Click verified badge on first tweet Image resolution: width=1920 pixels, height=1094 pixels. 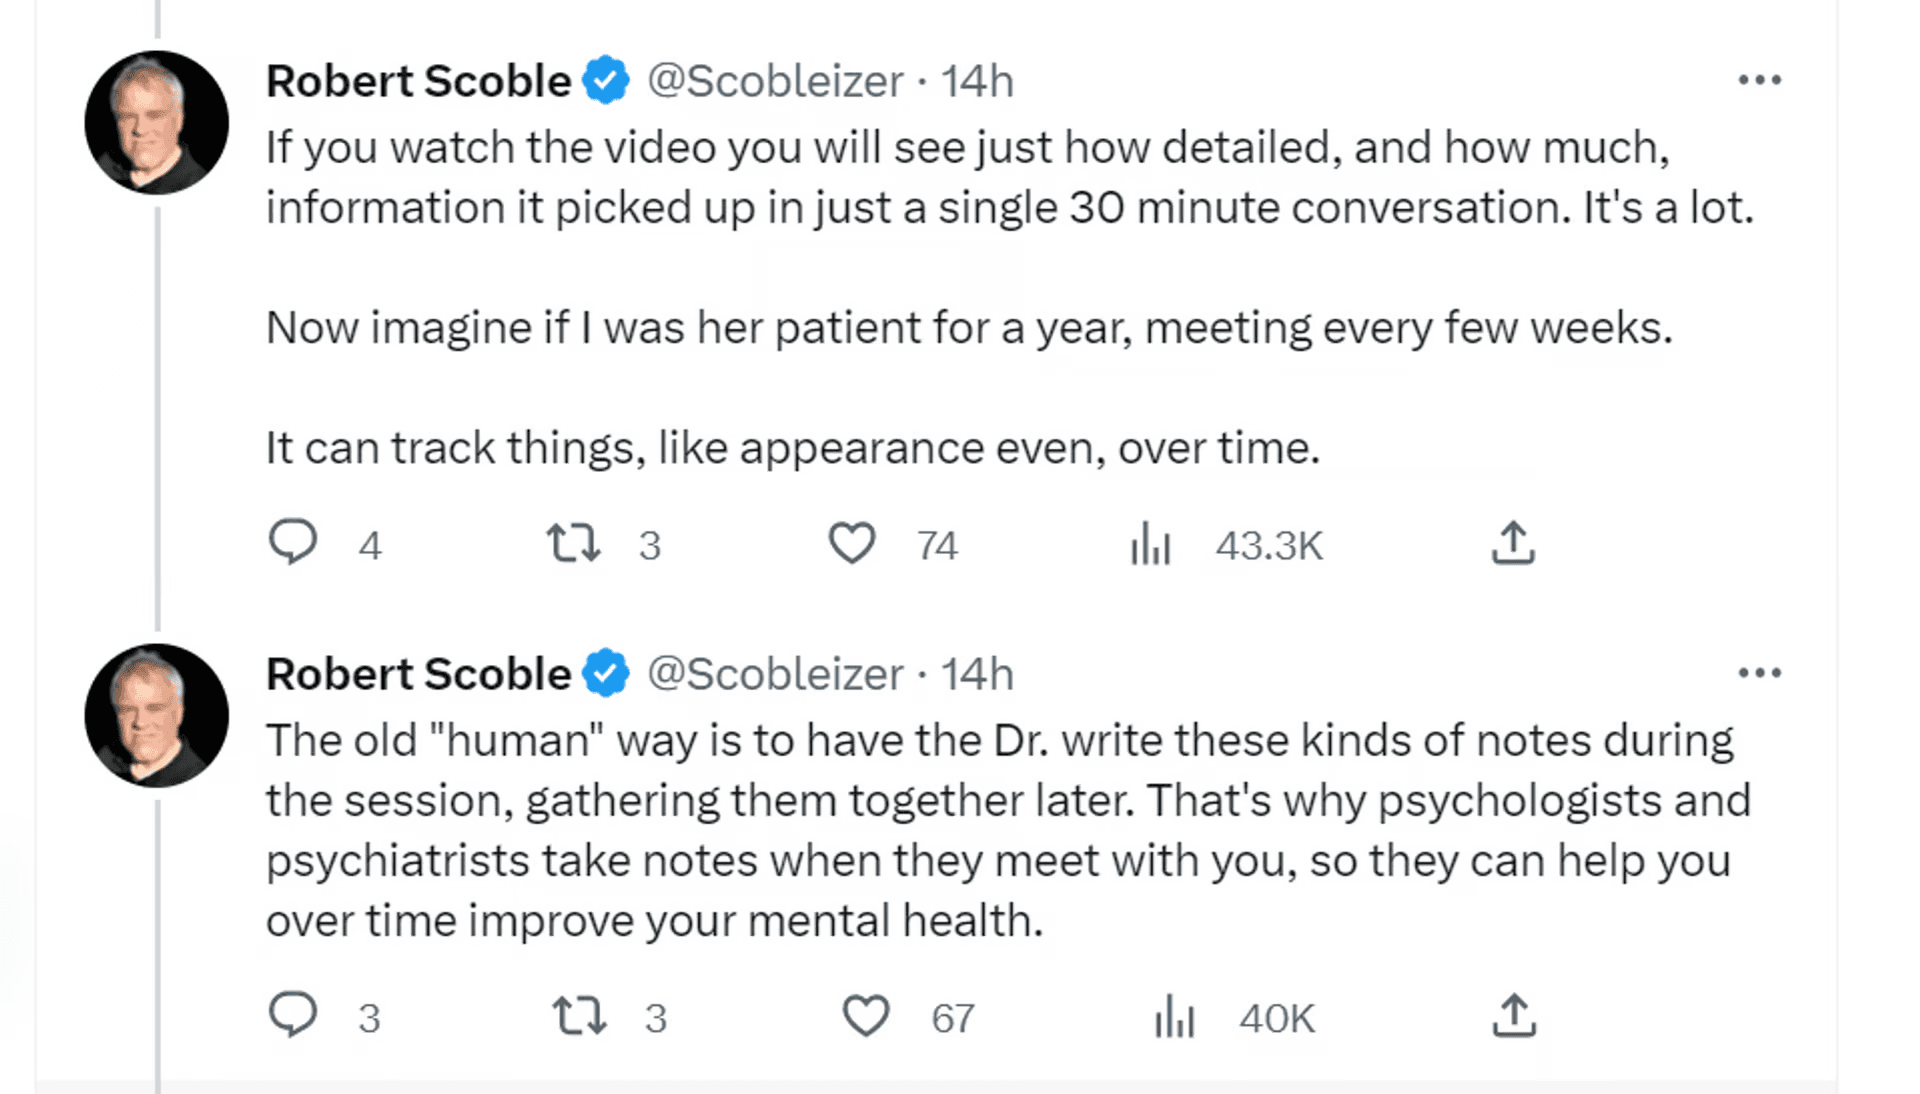click(606, 80)
